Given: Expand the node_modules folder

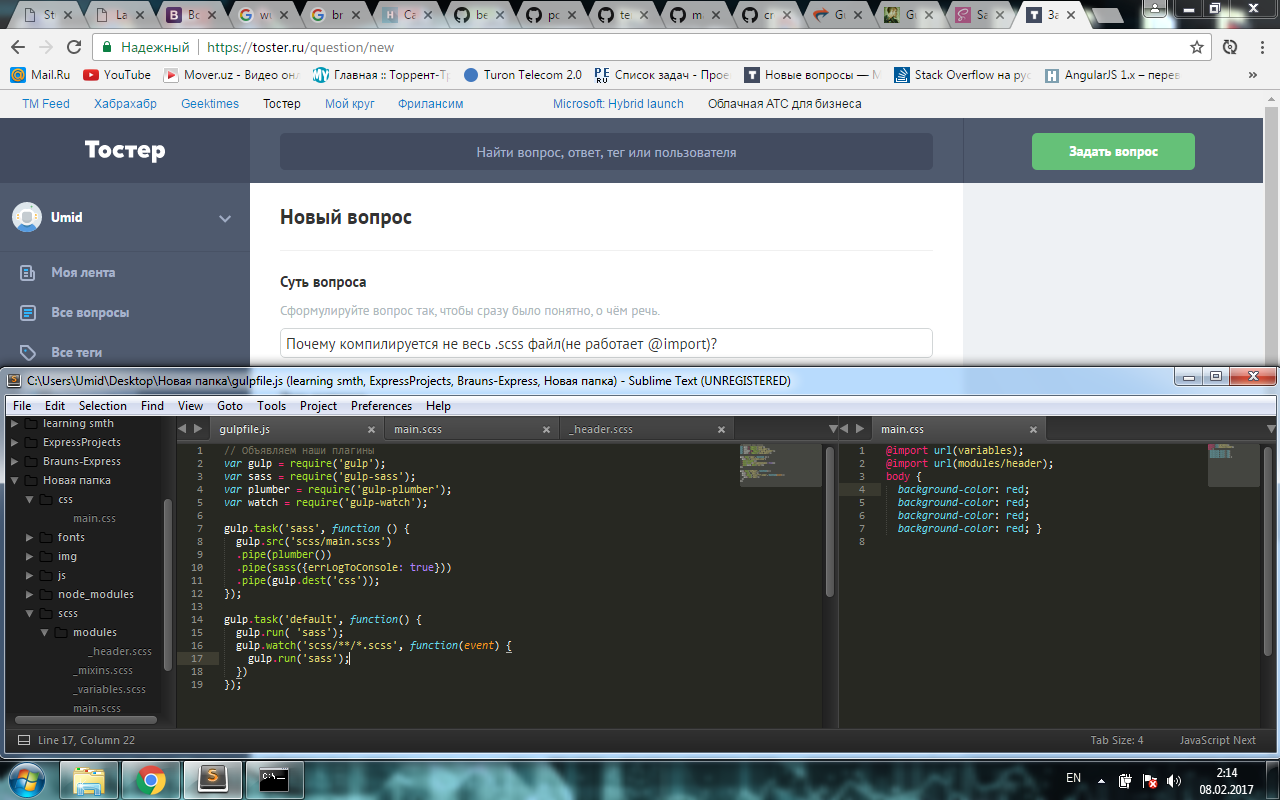Looking at the screenshot, I should 30,594.
